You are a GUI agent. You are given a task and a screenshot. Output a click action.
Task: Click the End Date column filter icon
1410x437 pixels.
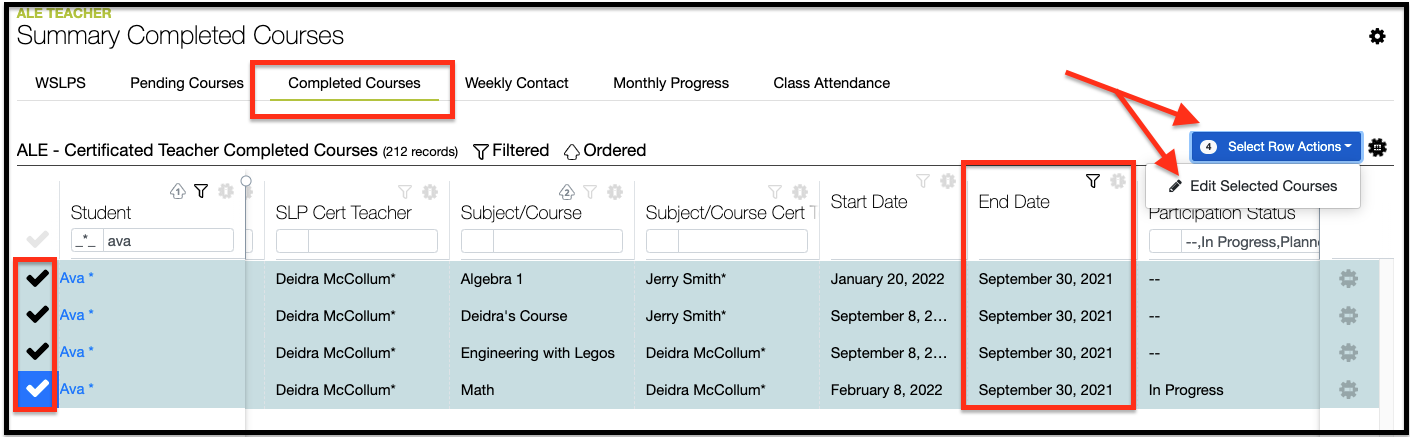pos(1092,181)
